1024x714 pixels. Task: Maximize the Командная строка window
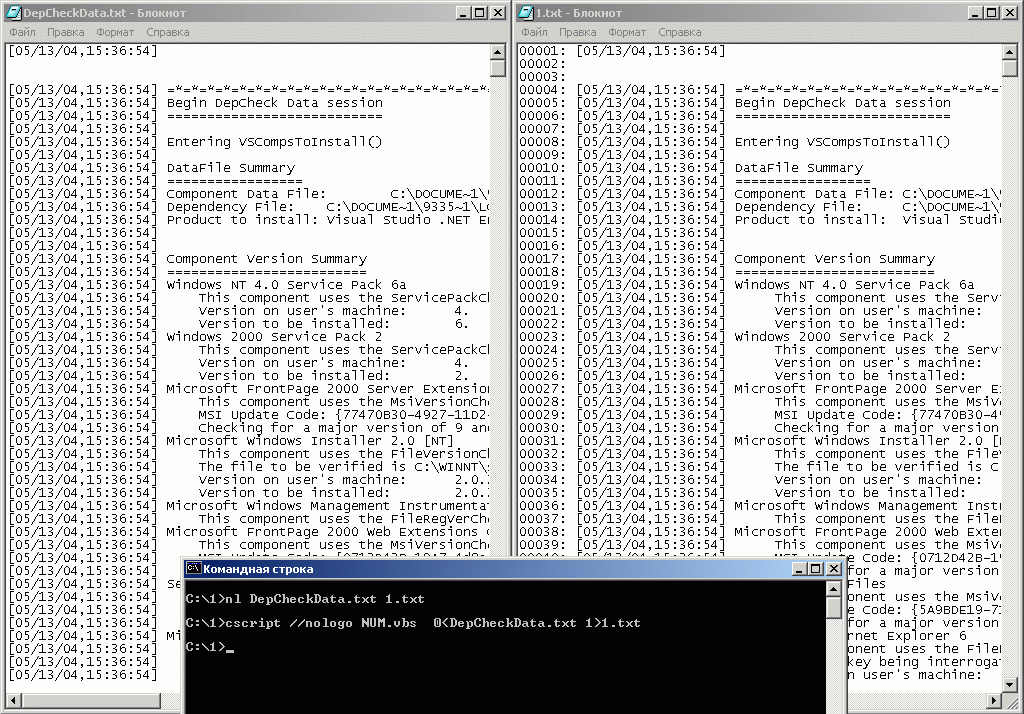coord(816,569)
